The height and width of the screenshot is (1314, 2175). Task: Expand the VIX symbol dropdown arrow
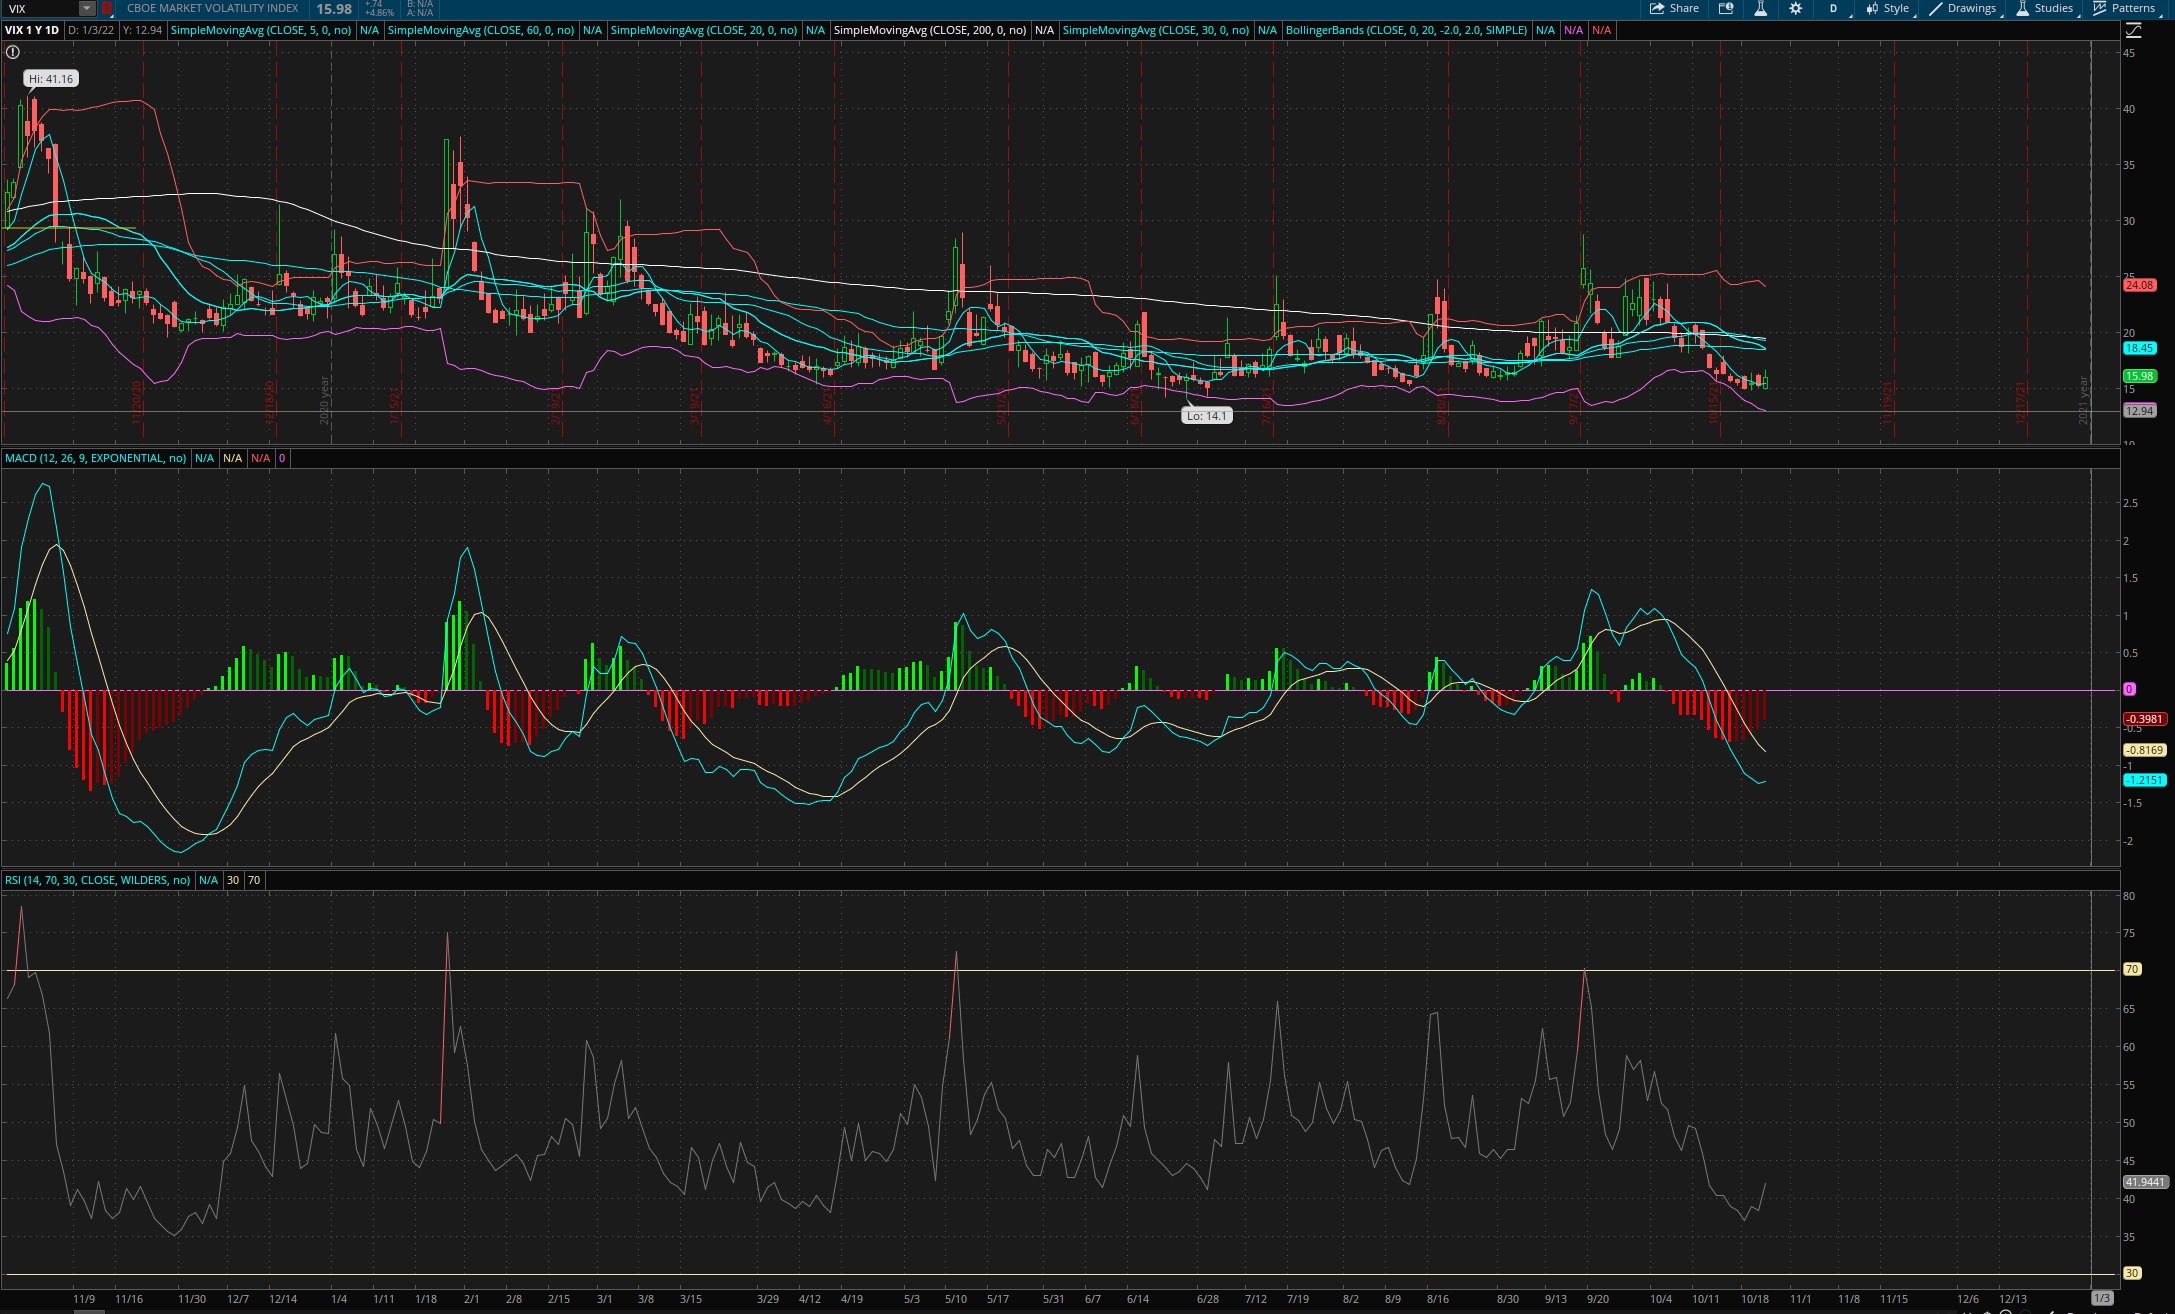tap(87, 8)
